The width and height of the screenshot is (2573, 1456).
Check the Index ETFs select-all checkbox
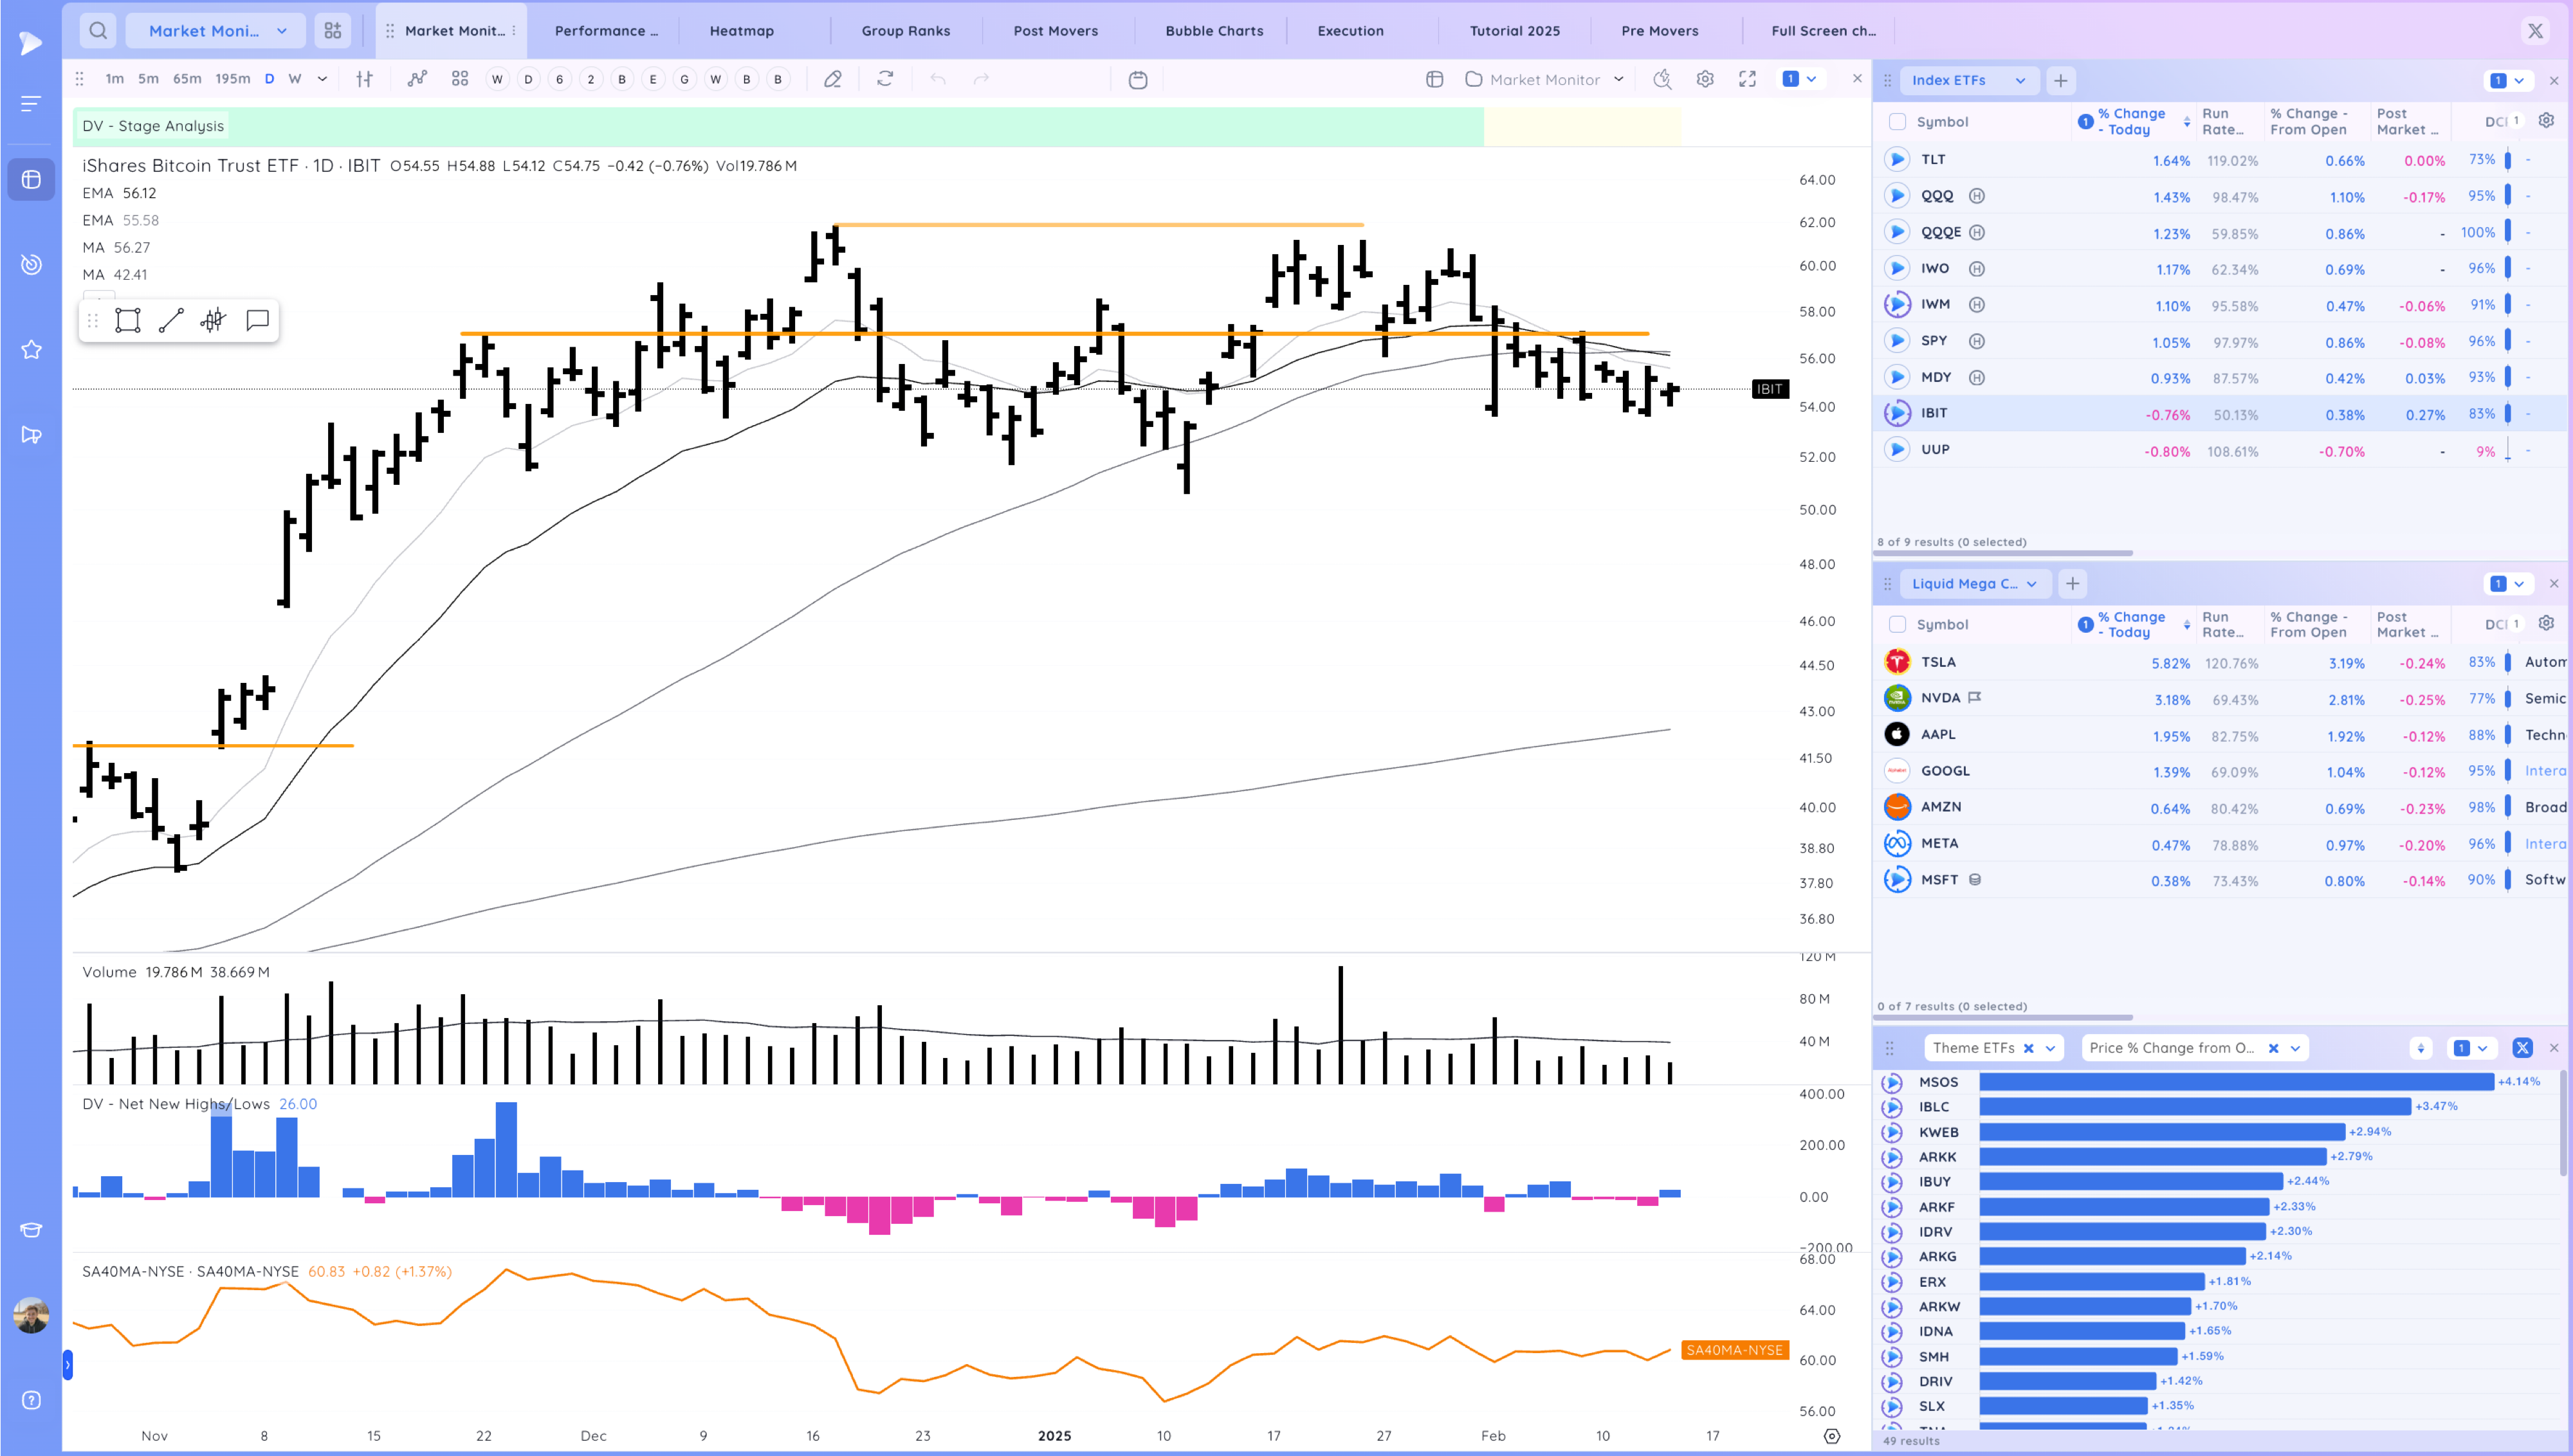[1897, 122]
